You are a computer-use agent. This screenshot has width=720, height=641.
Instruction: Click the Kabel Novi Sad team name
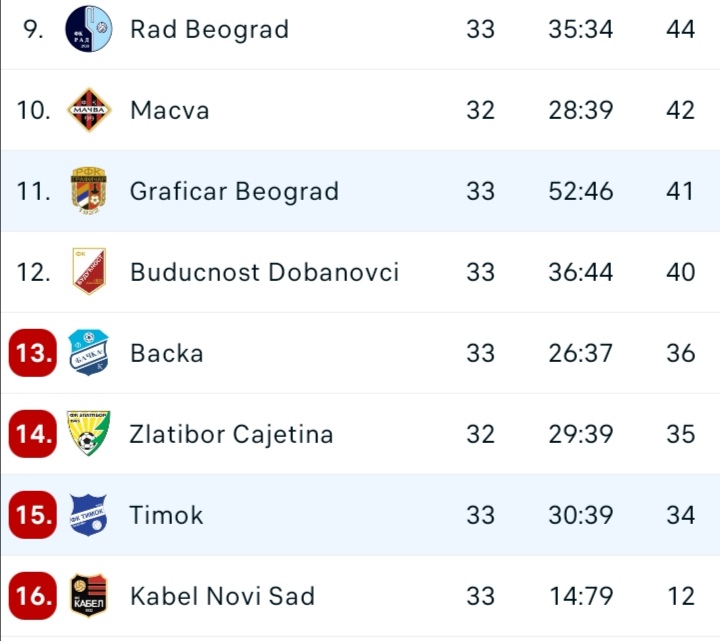click(222, 596)
